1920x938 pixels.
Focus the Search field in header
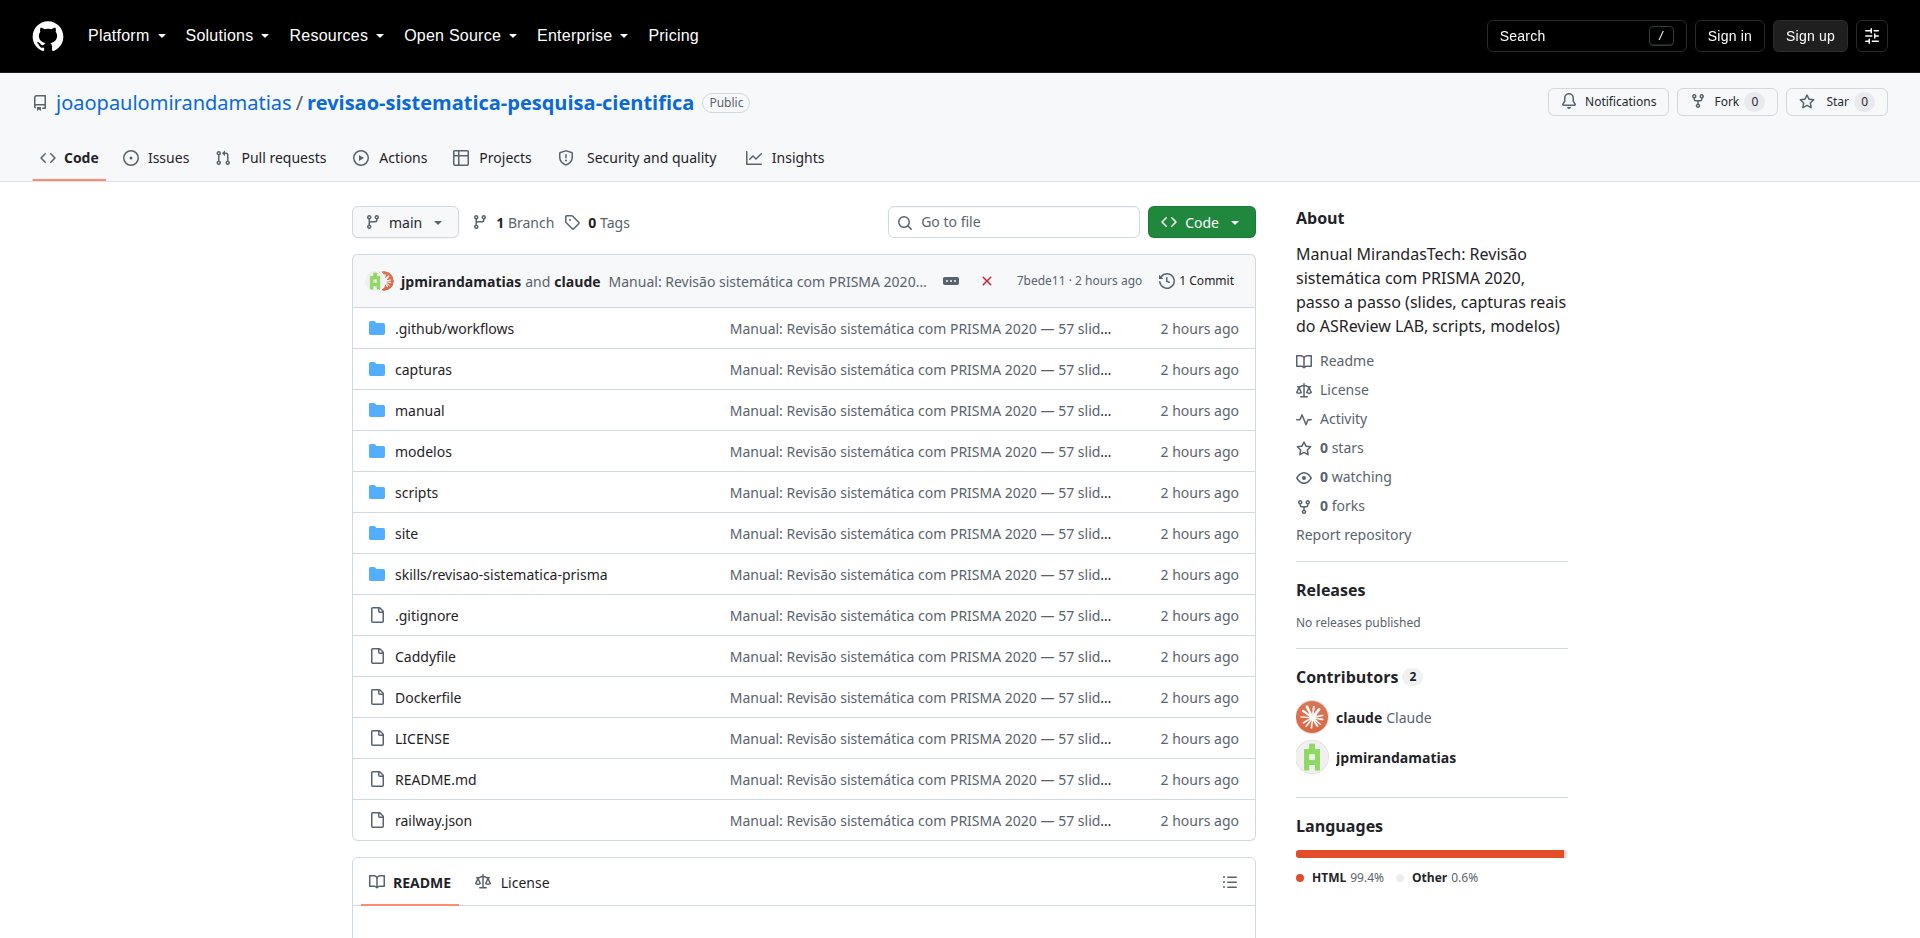[1586, 36]
